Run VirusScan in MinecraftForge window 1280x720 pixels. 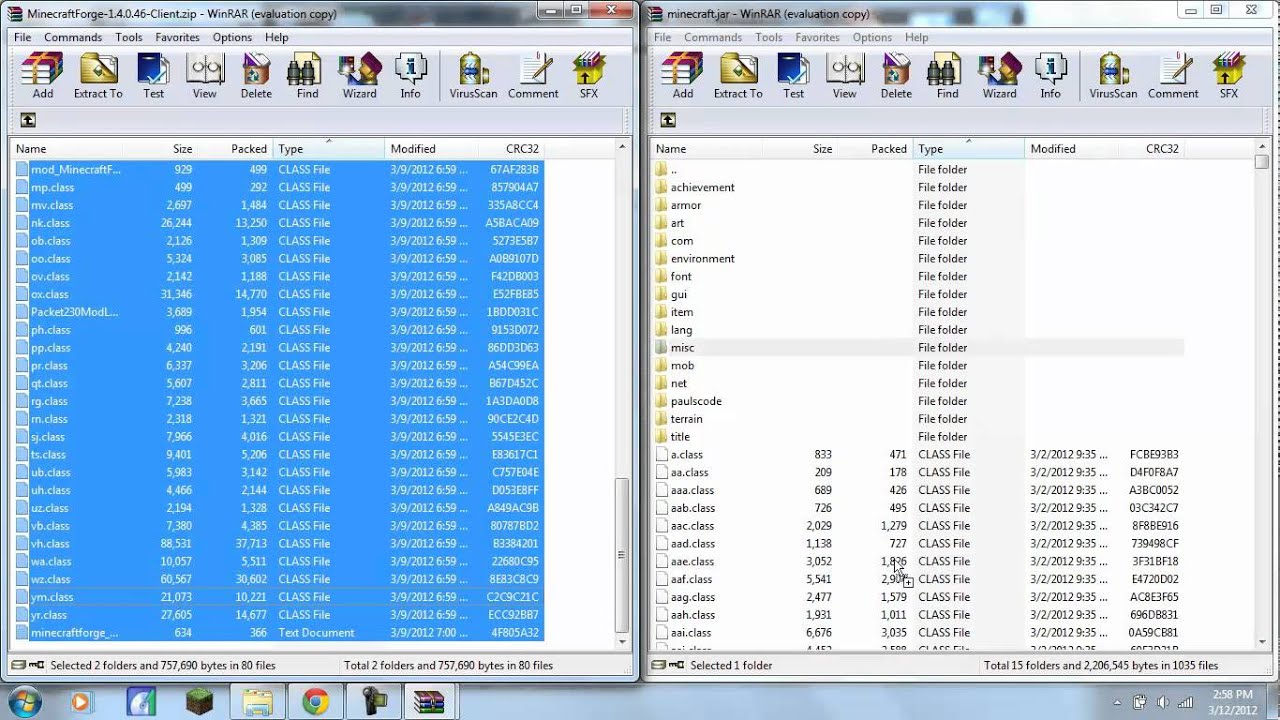click(473, 76)
